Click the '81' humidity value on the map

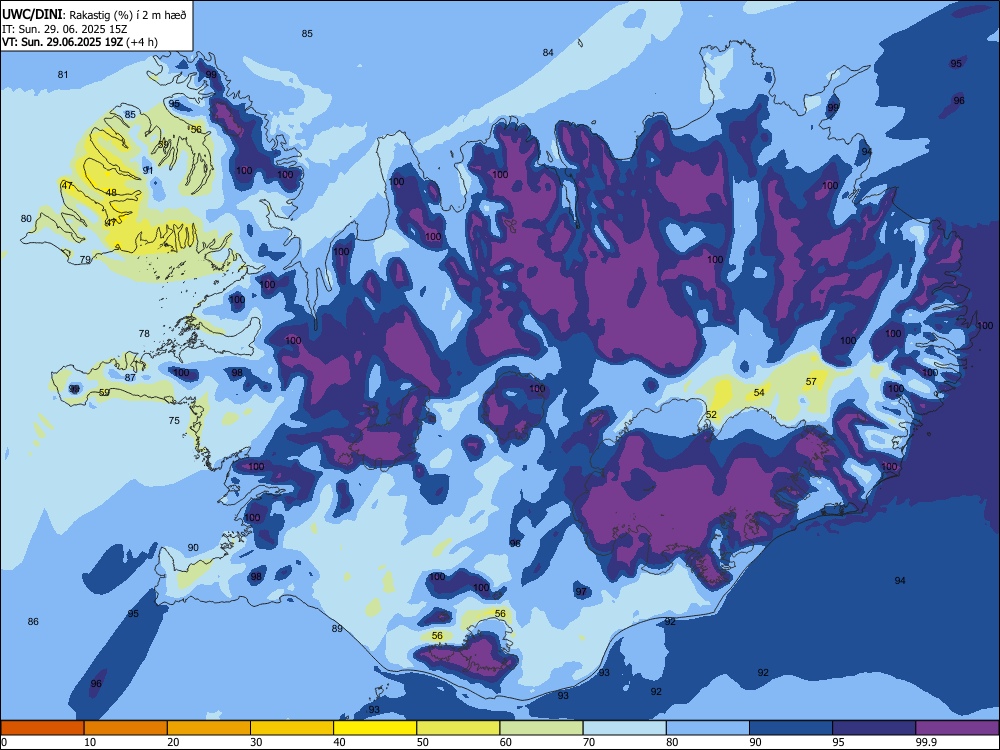click(62, 75)
